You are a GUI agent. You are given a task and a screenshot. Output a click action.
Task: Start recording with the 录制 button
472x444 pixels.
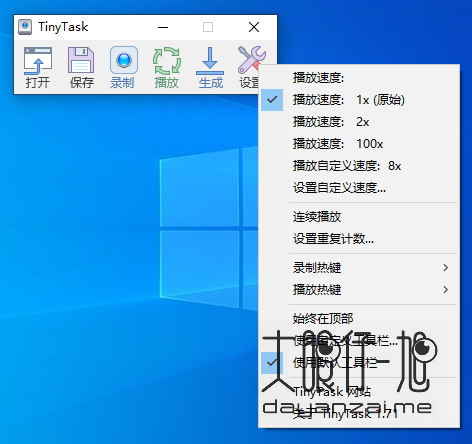click(x=123, y=68)
